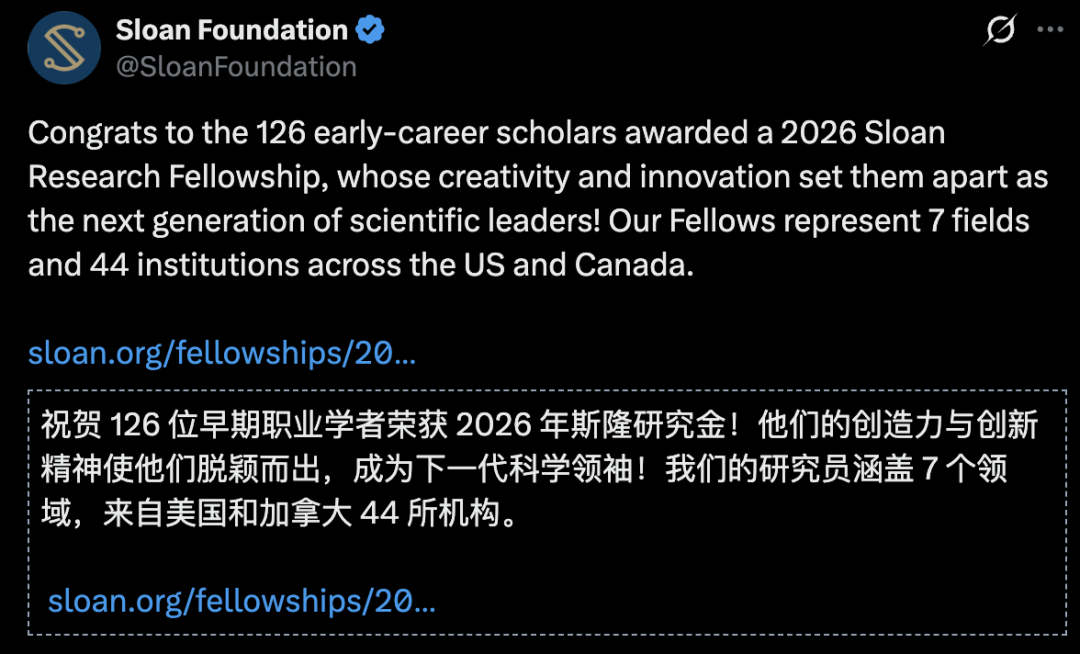Click the Sloan Foundation display name
This screenshot has width=1080, height=654.
click(231, 30)
